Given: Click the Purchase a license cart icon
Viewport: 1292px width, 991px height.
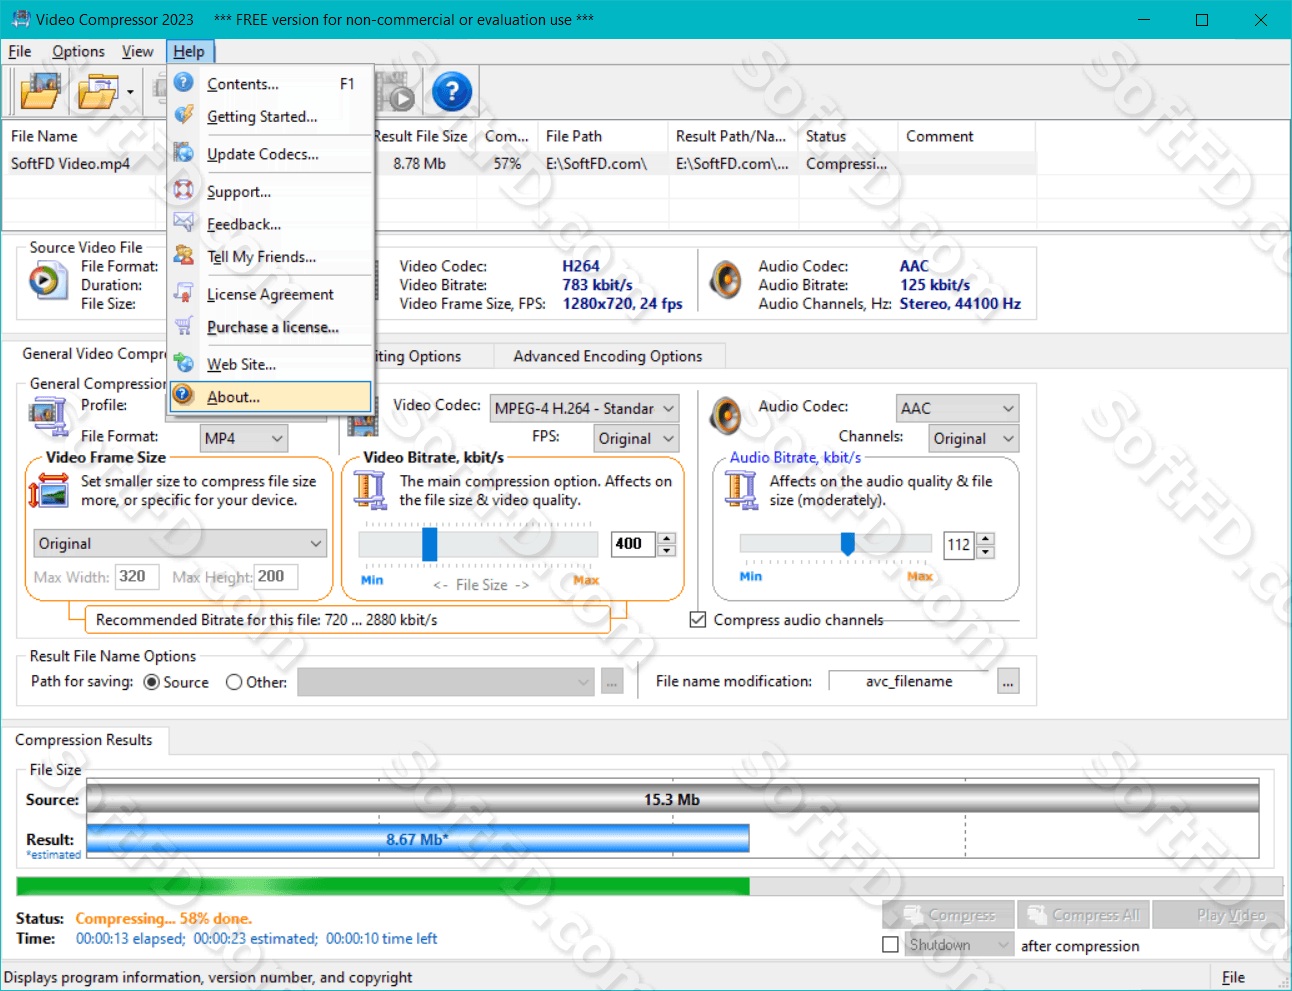Looking at the screenshot, I should (184, 326).
